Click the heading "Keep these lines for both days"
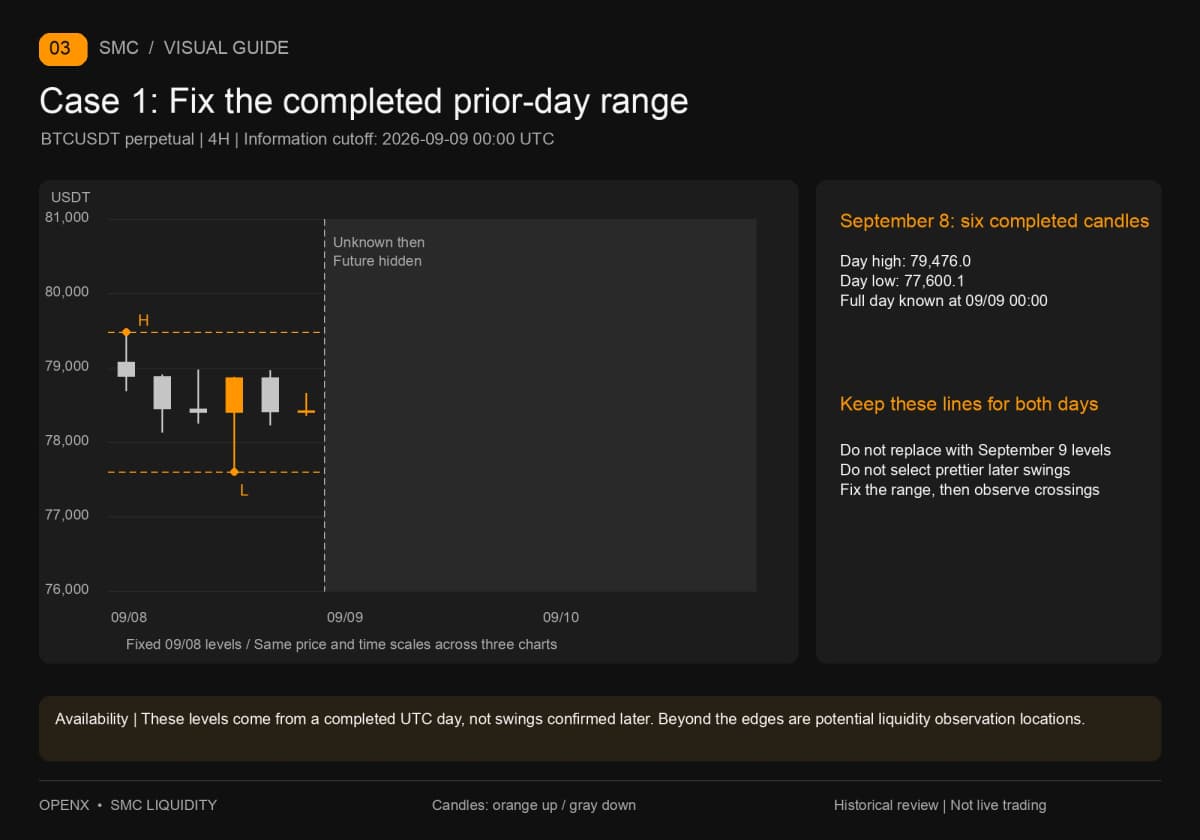This screenshot has height=840, width=1200. (969, 404)
